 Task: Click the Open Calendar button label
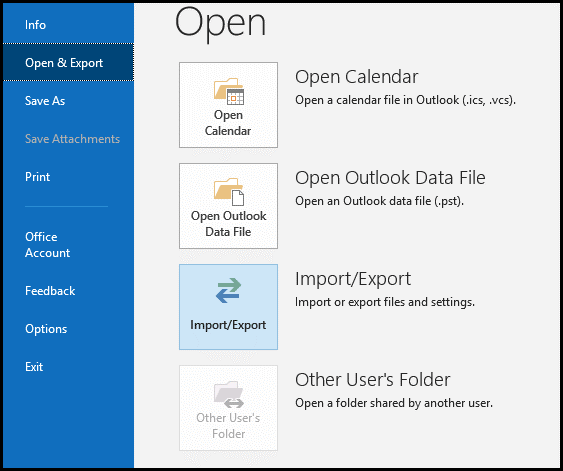[x=228, y=123]
